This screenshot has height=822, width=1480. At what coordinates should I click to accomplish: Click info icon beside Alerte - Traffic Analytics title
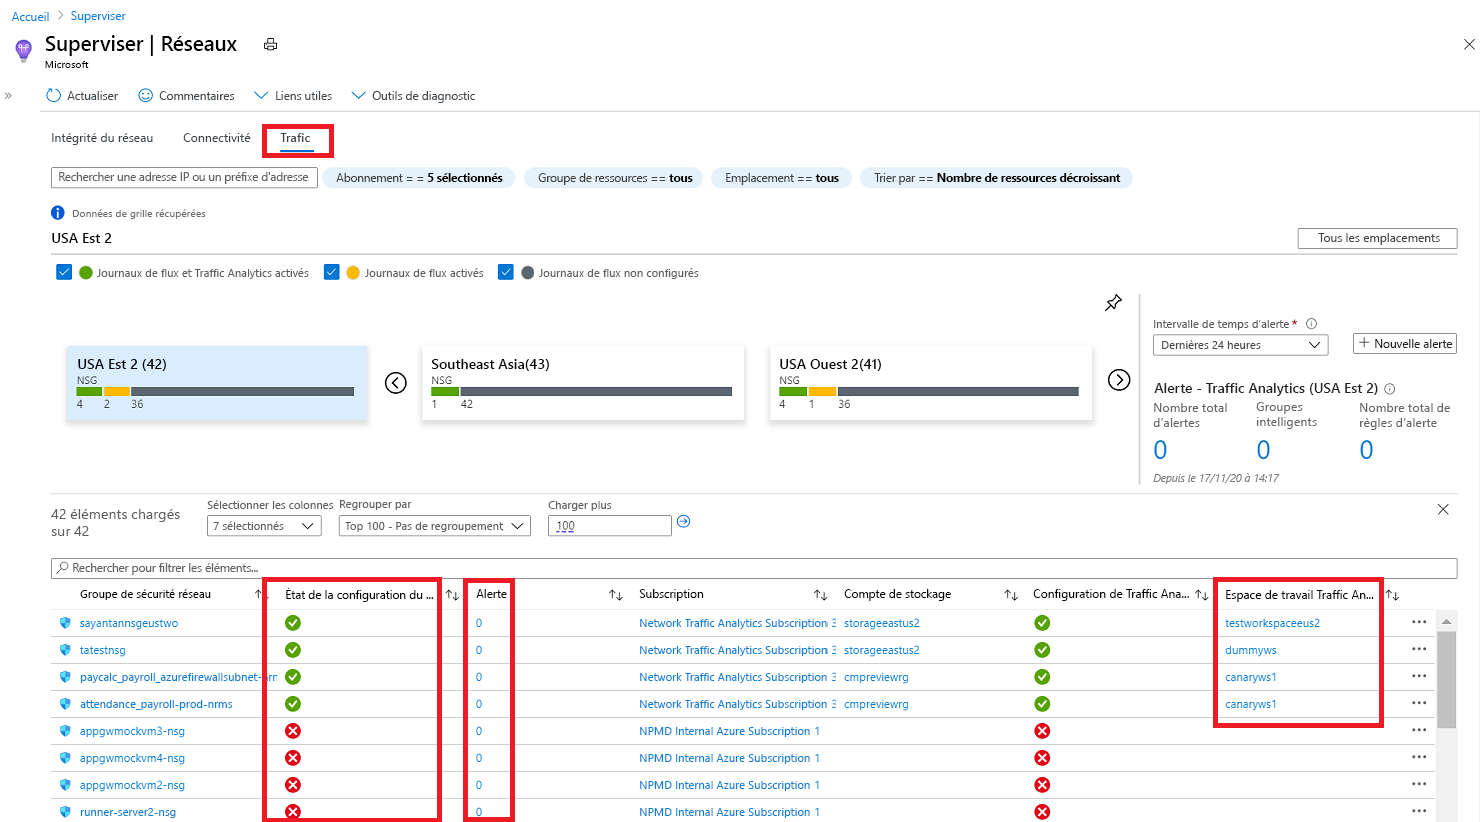1390,389
